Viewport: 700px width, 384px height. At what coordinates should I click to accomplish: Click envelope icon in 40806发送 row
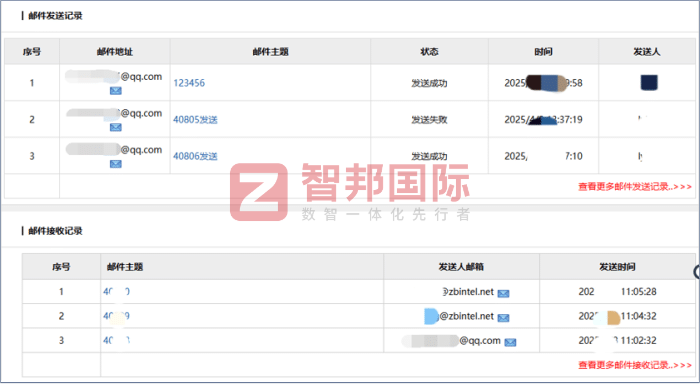coord(116,164)
